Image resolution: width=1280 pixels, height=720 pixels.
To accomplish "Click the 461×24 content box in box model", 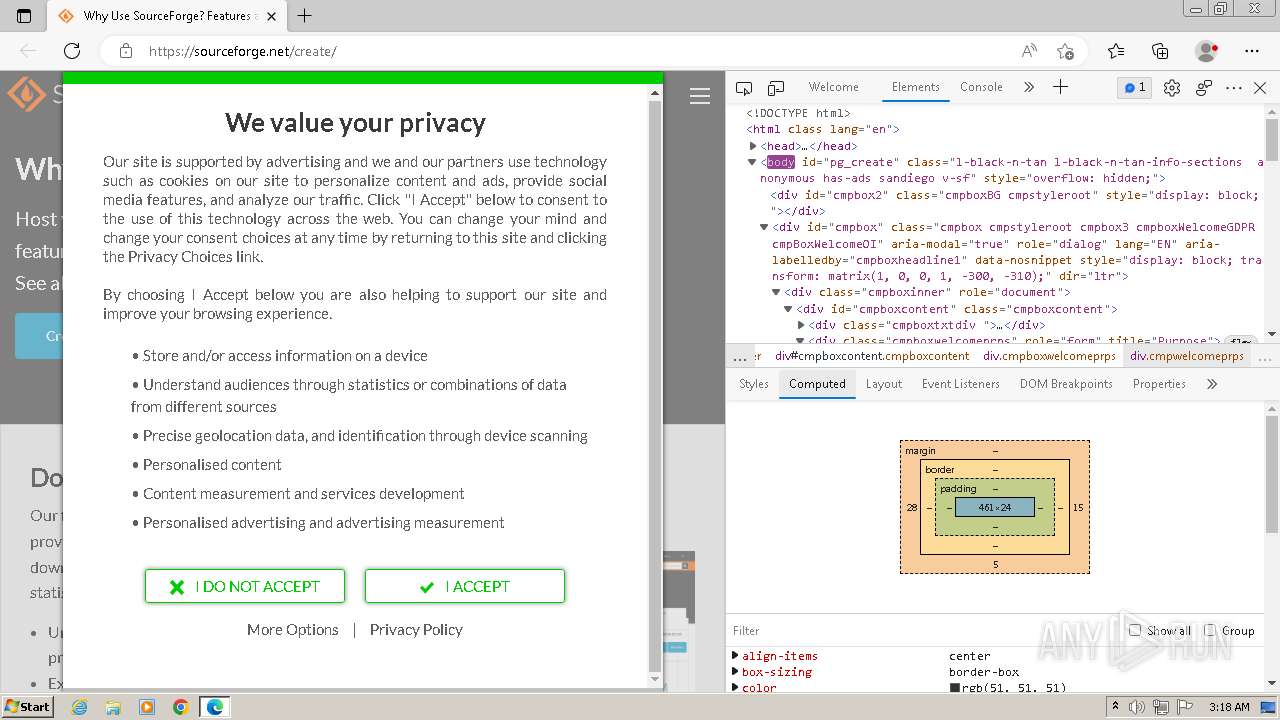I will coord(995,507).
